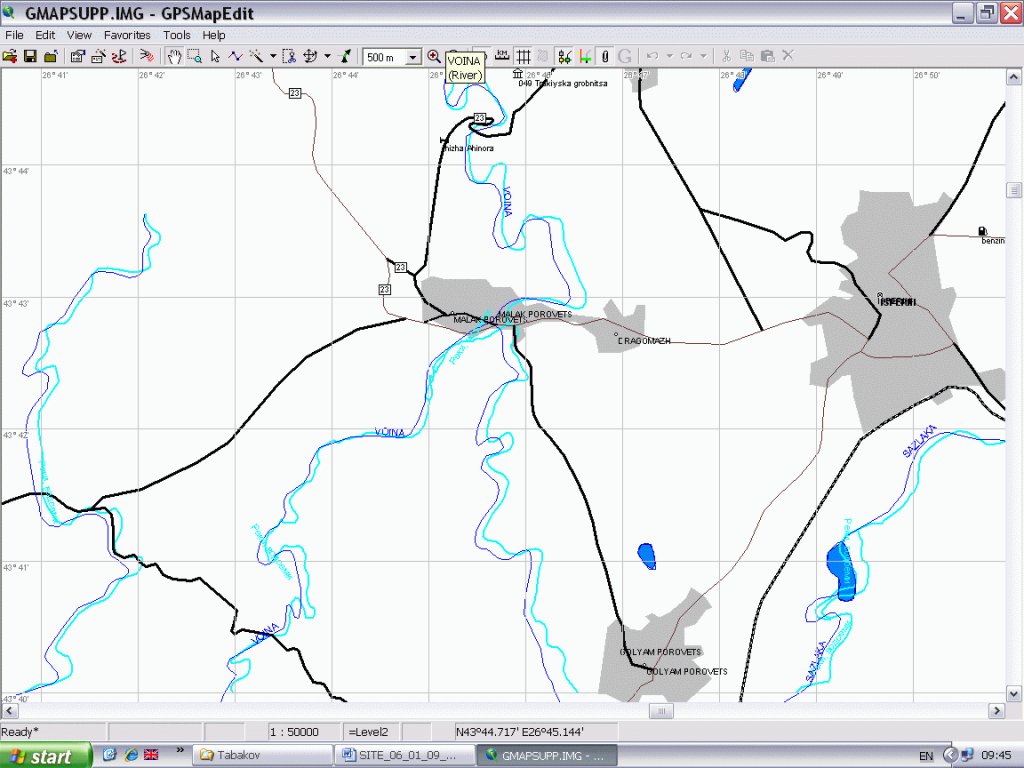Viewport: 1024px width, 768px height.
Task: Expand the transform tool dropdown arrow
Action: click(327, 57)
